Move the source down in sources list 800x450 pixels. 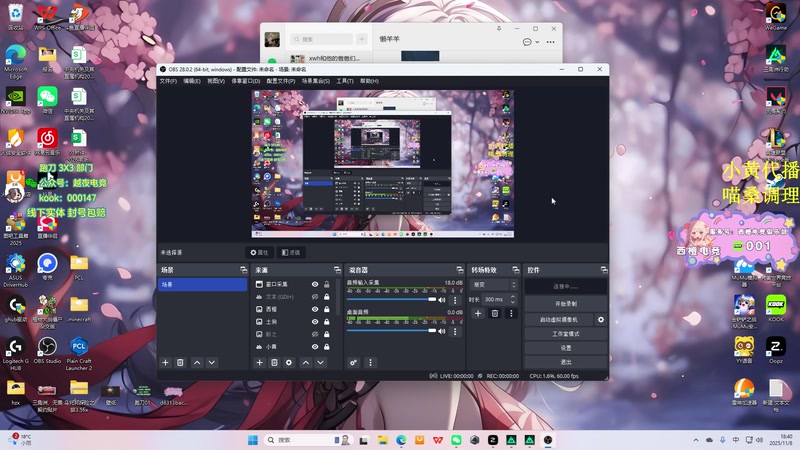click(x=320, y=362)
